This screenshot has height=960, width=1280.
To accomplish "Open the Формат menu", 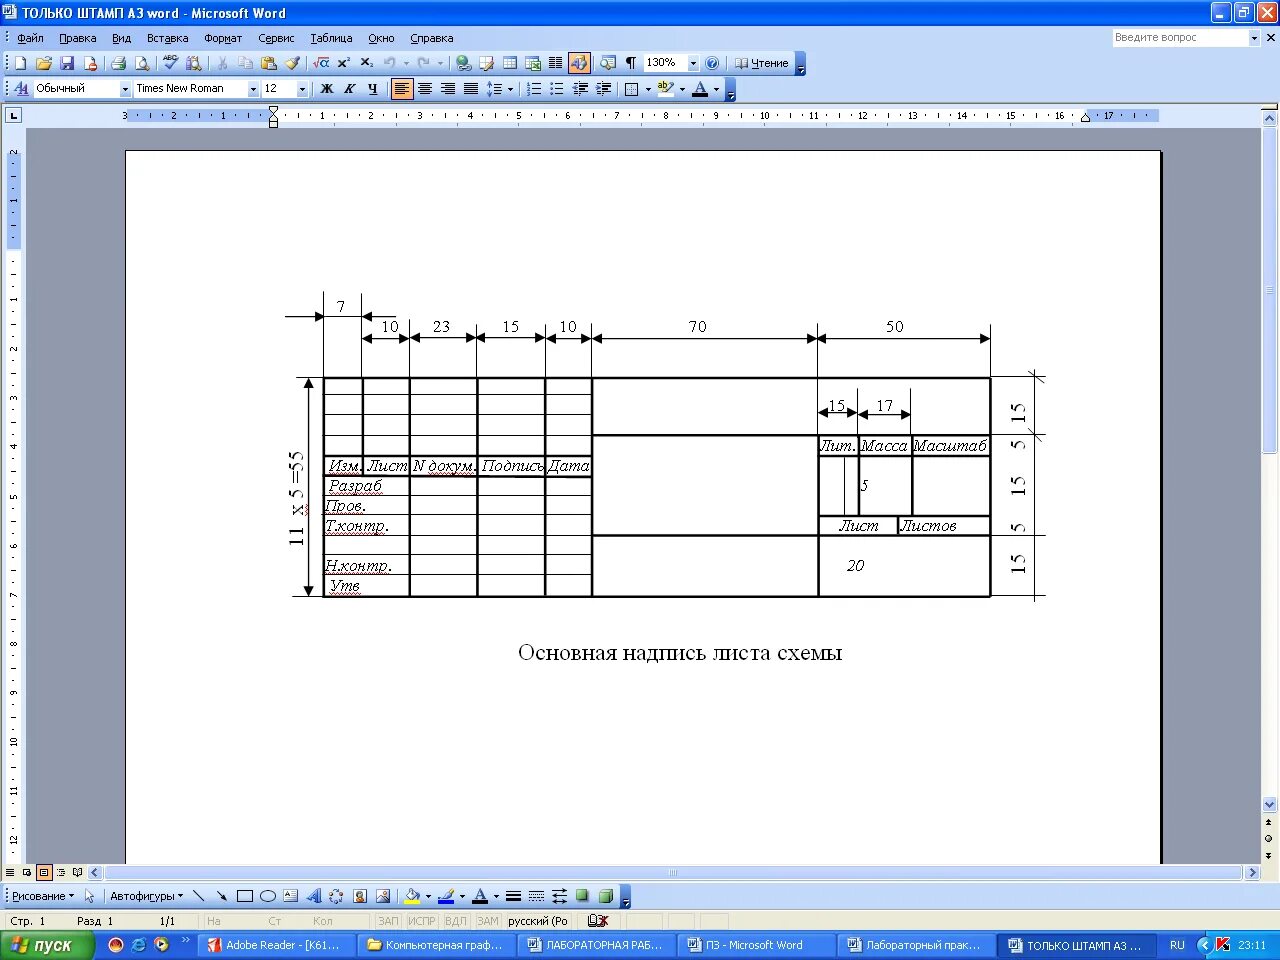I will coord(223,38).
